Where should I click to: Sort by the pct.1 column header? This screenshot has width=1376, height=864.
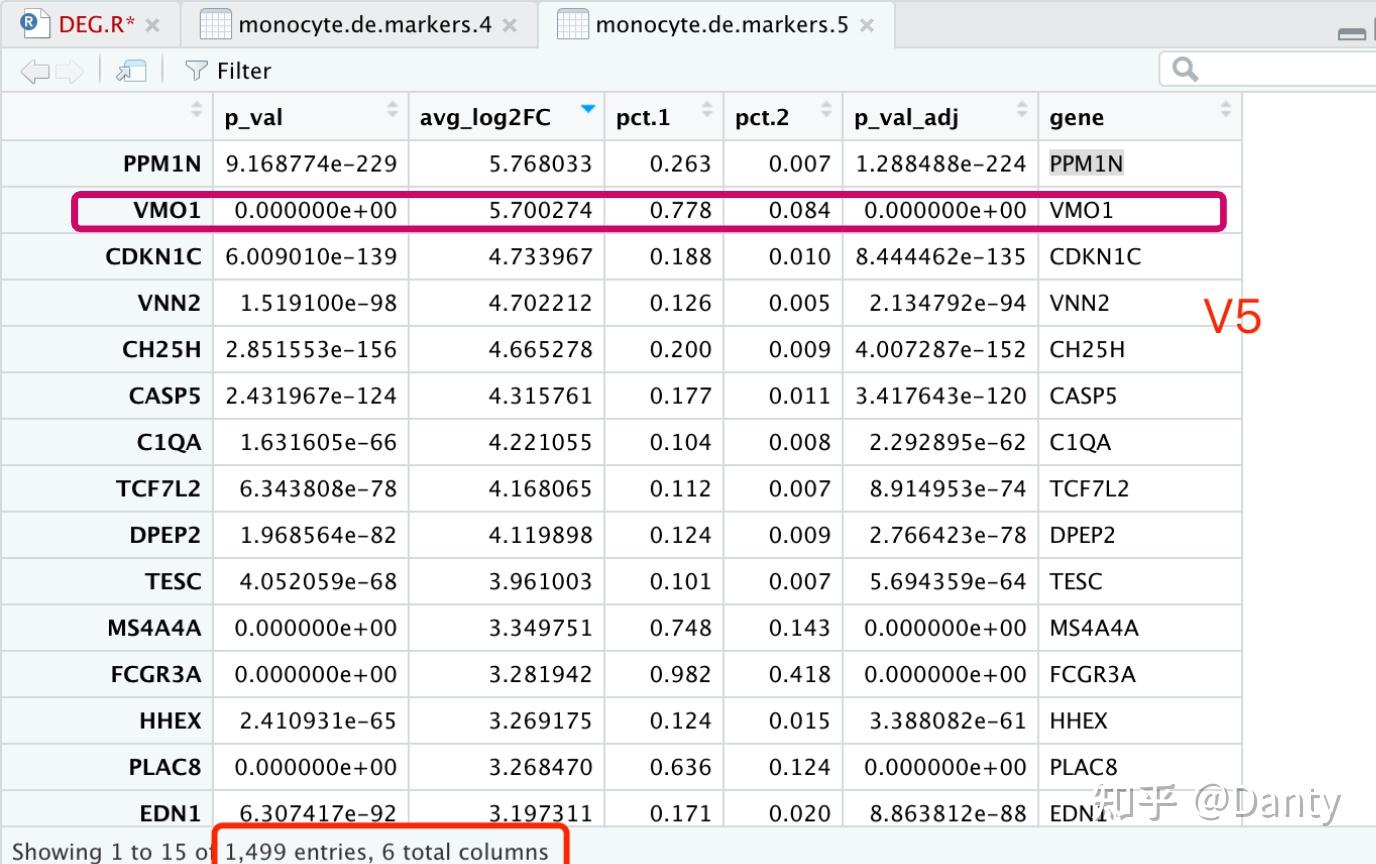point(664,117)
